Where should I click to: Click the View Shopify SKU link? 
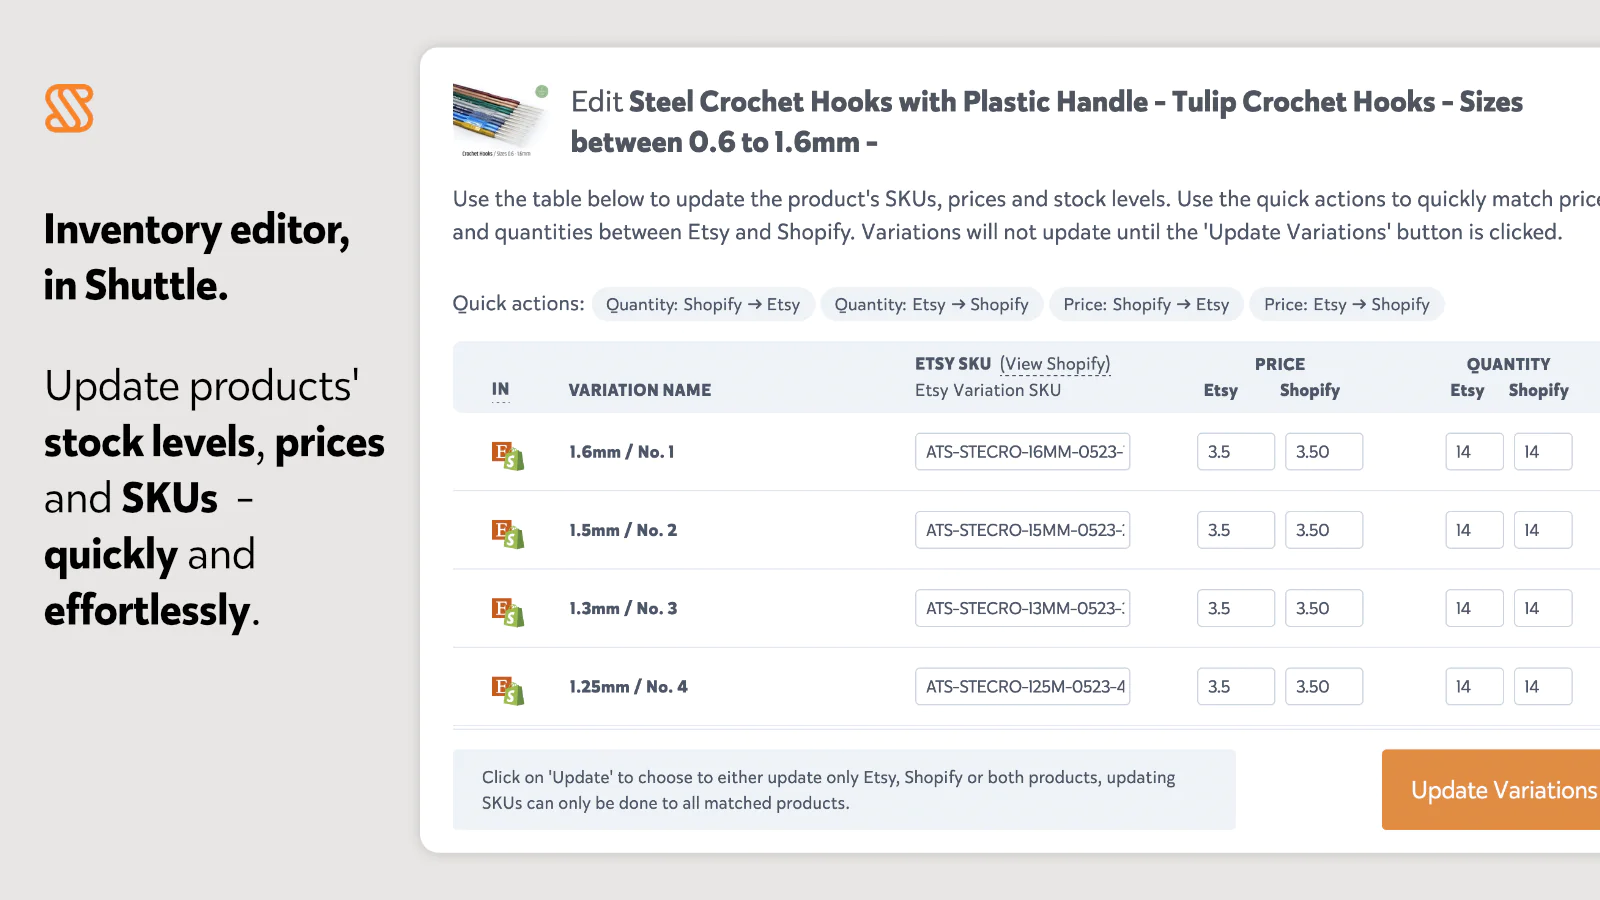coord(1055,364)
